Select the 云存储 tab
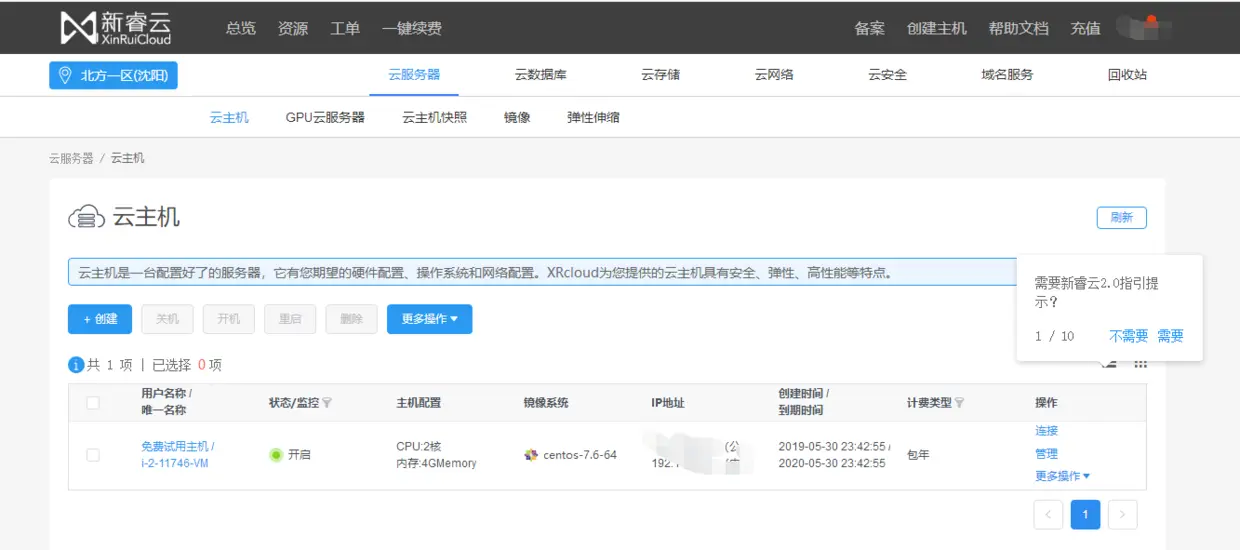The width and height of the screenshot is (1240, 550). [x=660, y=74]
